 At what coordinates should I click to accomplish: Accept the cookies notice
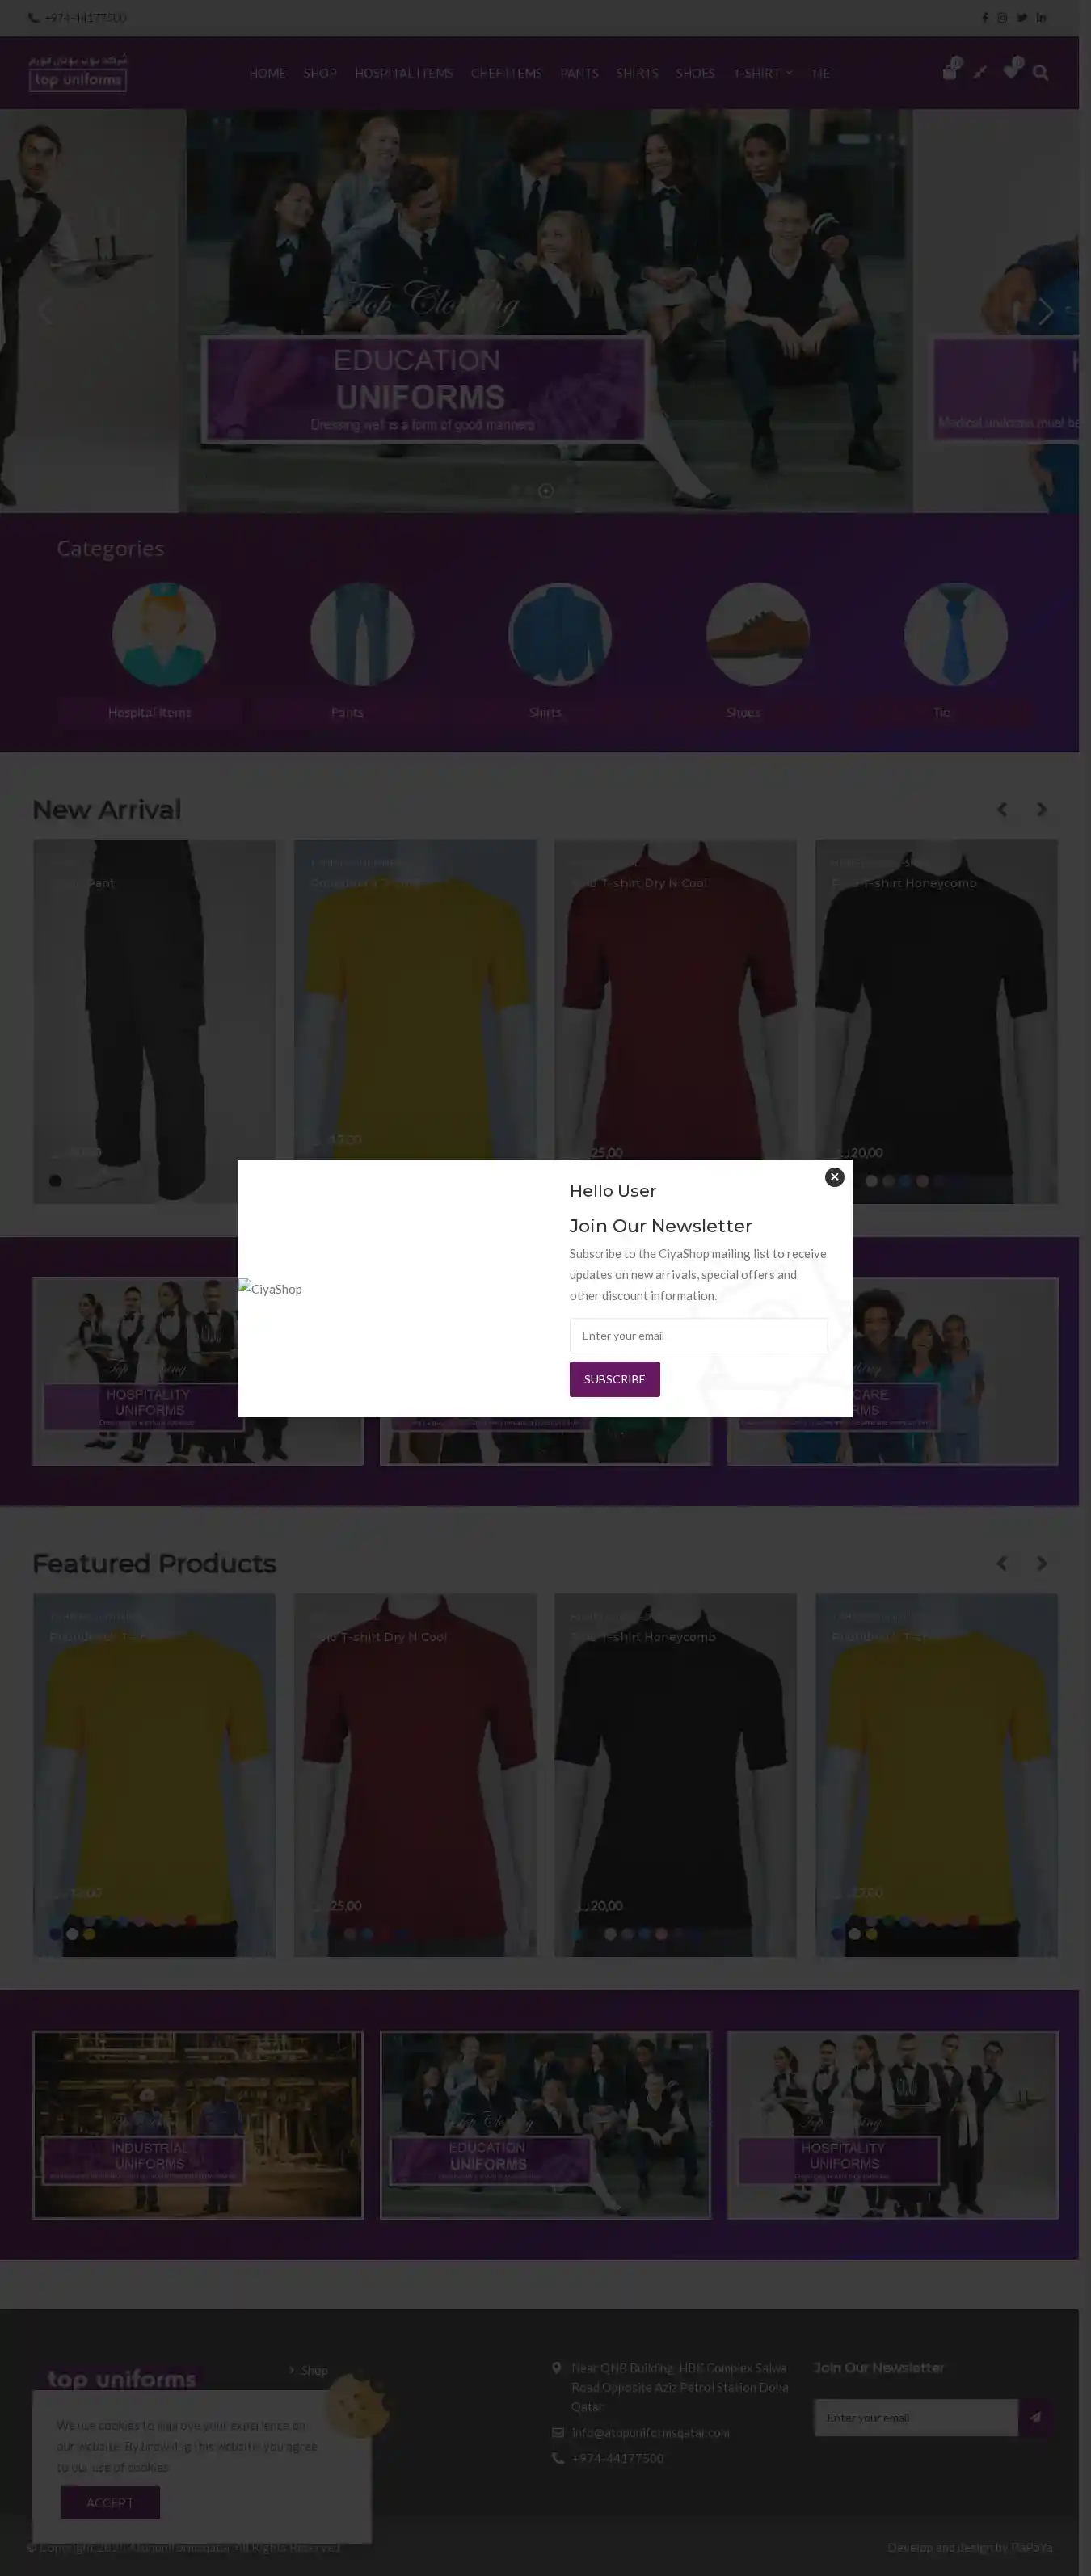click(110, 2502)
